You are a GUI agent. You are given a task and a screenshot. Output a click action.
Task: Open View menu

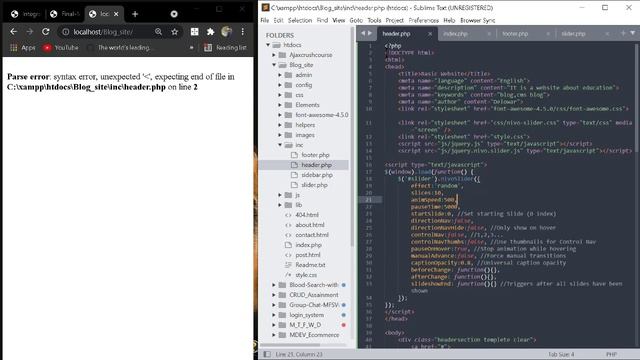[338, 20]
